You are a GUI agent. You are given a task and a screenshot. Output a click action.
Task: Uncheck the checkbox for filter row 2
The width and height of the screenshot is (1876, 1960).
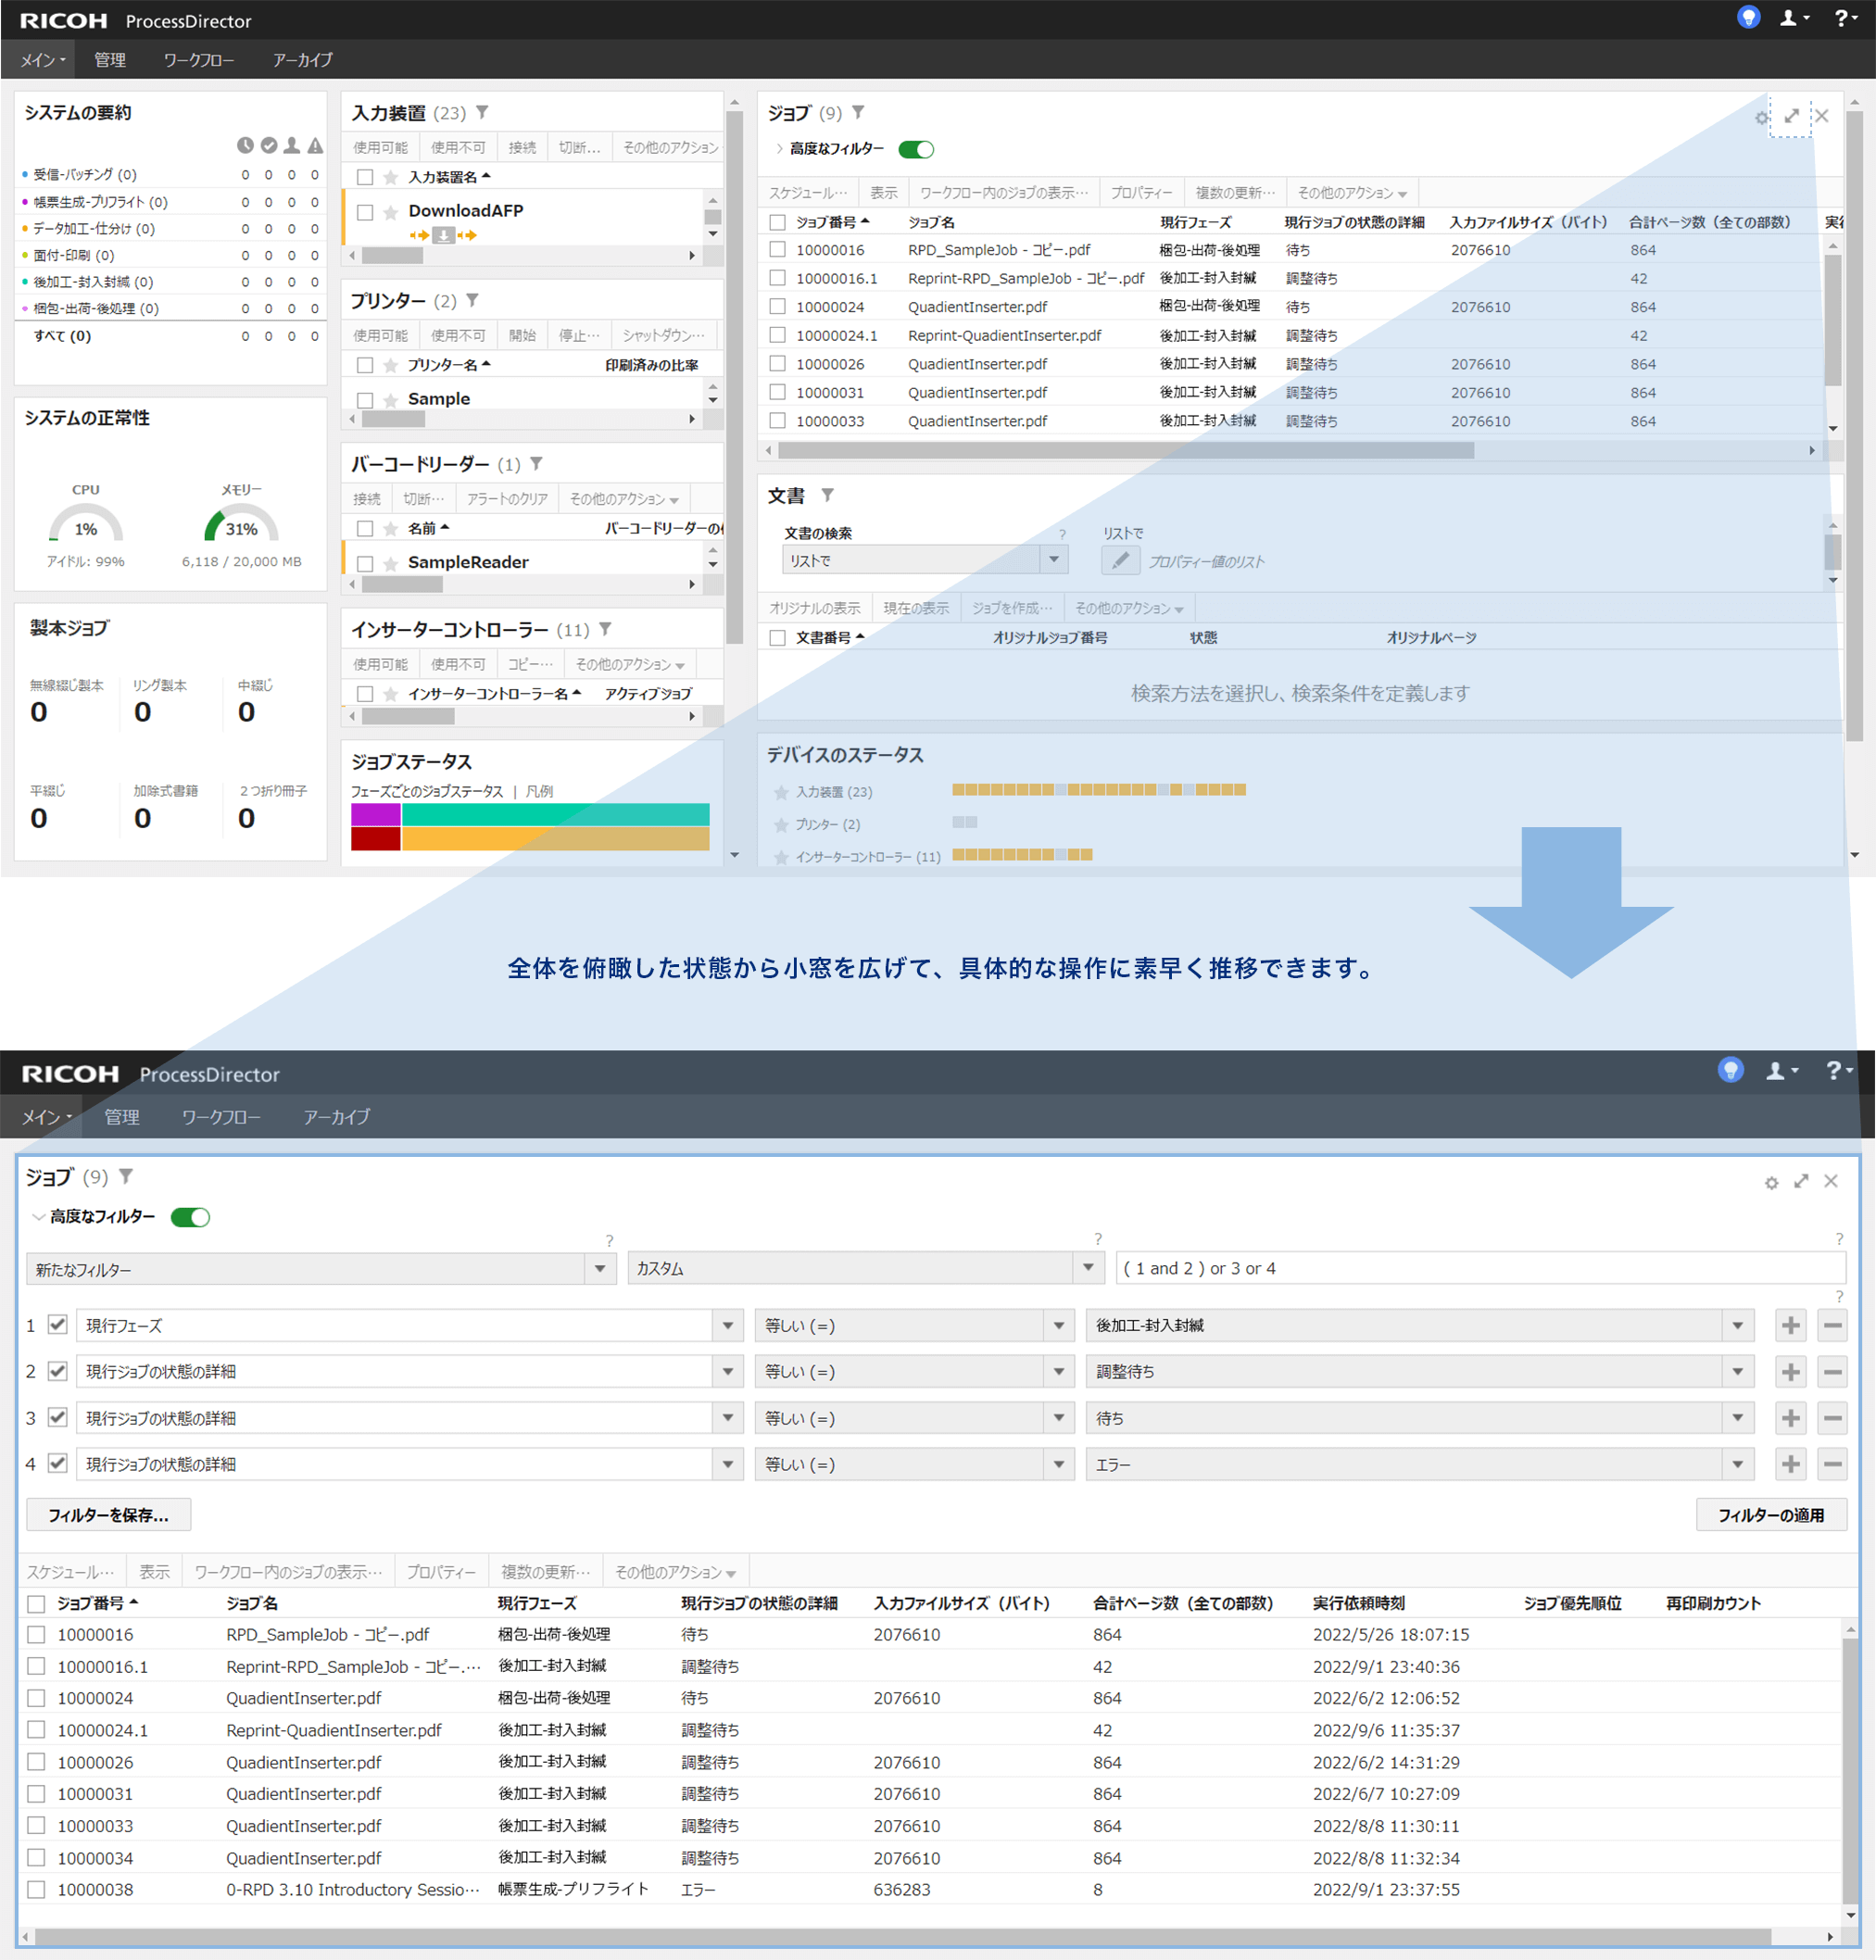pyautogui.click(x=58, y=1371)
